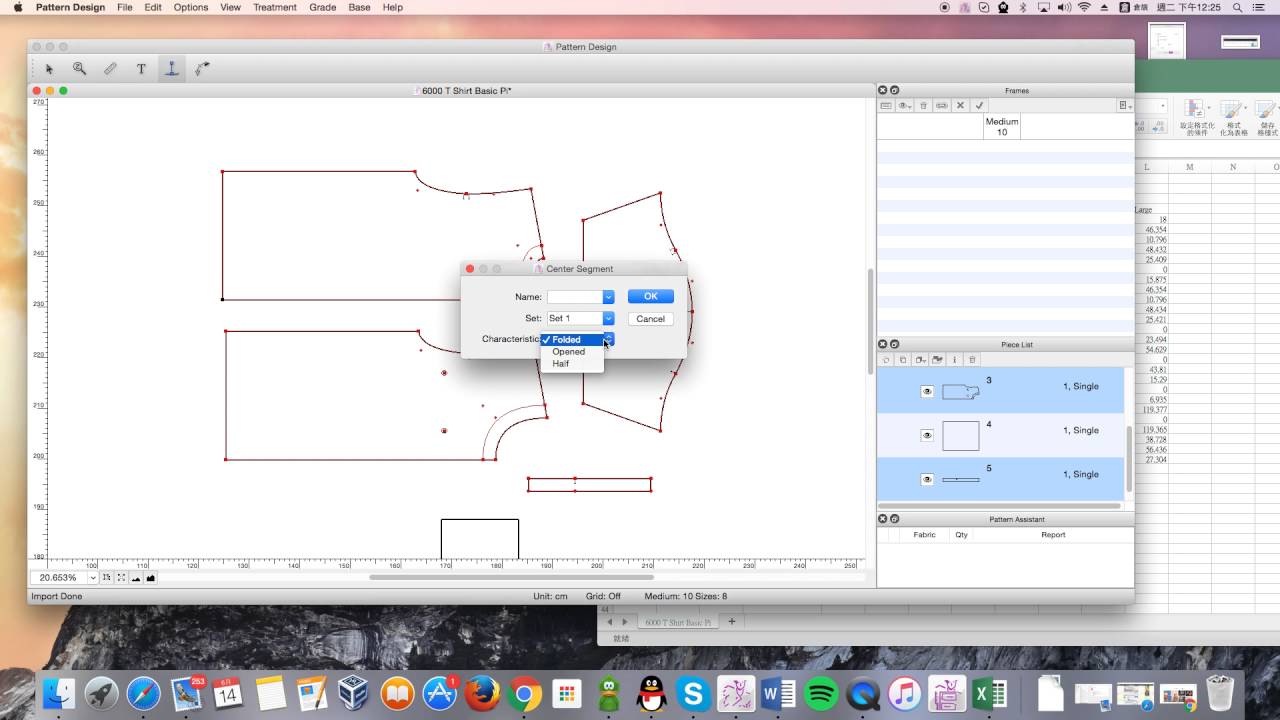Click the refresh icon in Piece List

point(886,359)
